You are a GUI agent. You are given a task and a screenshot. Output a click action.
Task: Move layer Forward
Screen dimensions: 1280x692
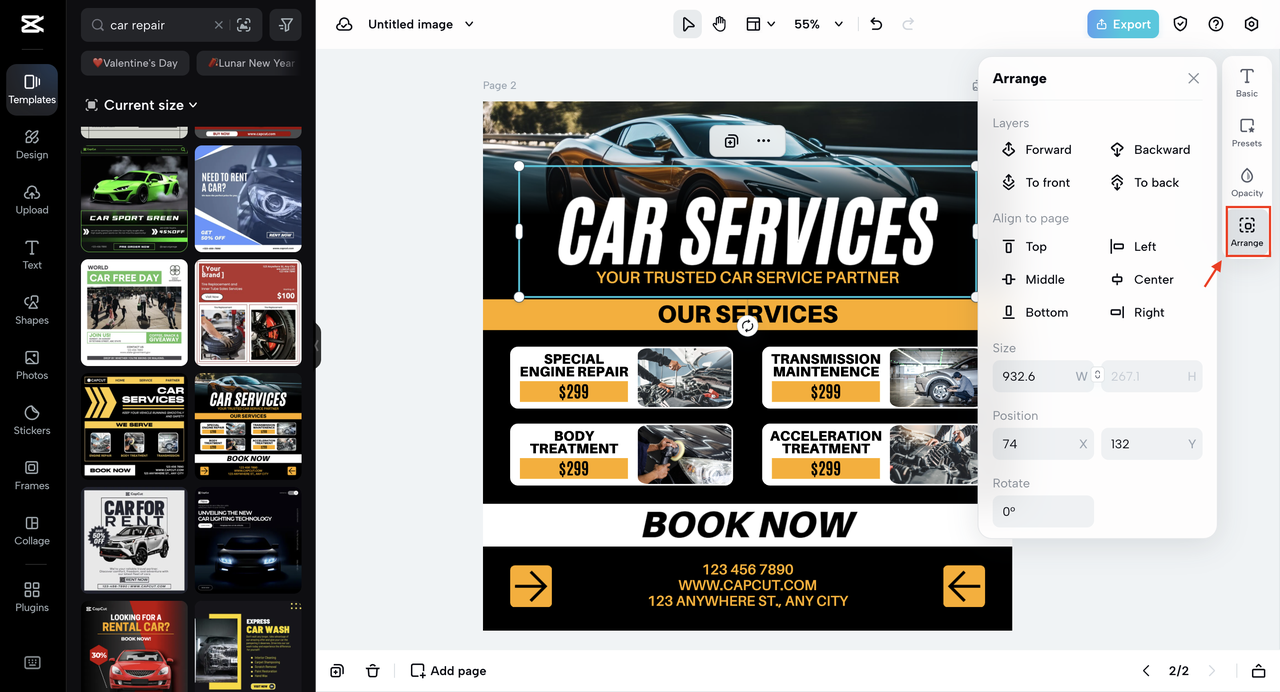(1037, 150)
